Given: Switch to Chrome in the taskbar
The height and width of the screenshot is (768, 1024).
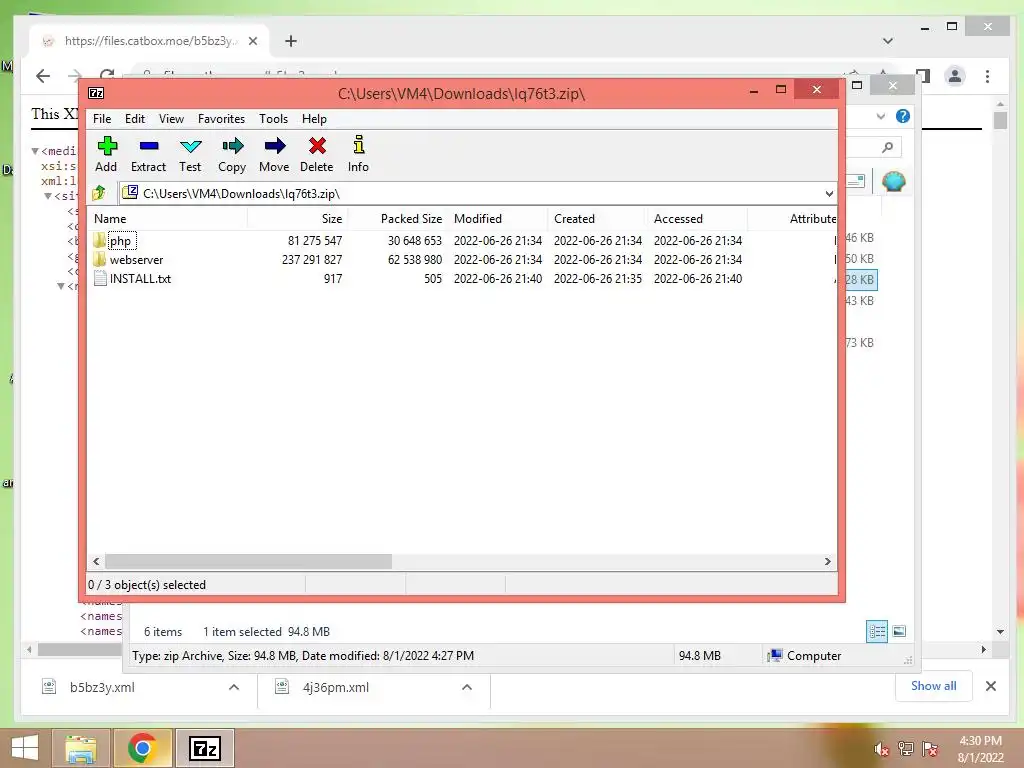Looking at the screenshot, I should tap(142, 748).
